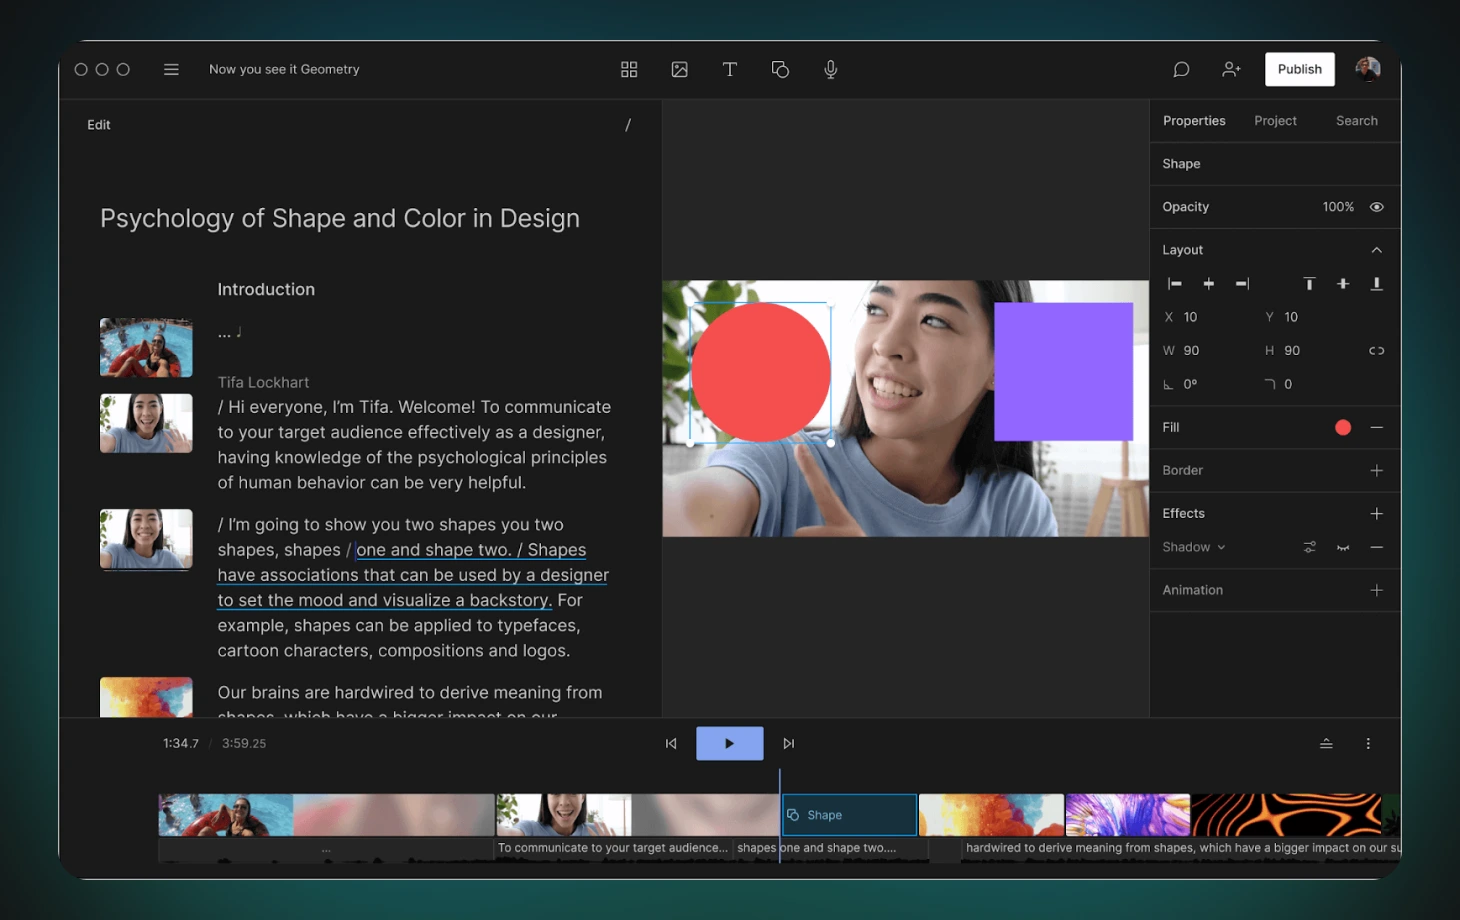Click pool thumbnail in script
Image resolution: width=1460 pixels, height=920 pixels.
pyautogui.click(x=146, y=347)
